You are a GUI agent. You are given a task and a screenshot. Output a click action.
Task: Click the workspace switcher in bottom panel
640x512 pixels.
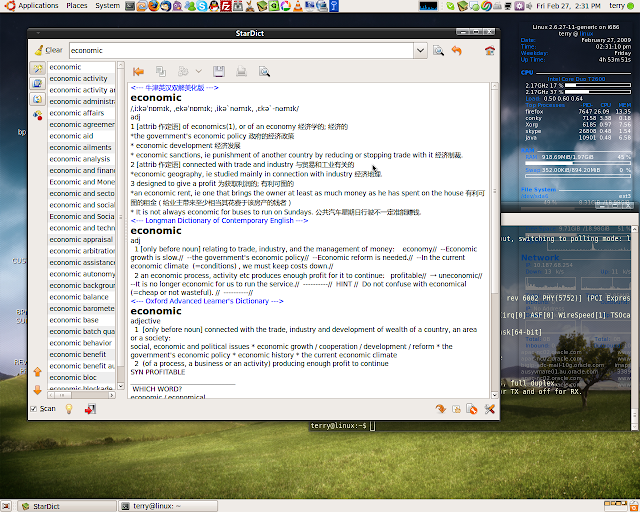click(x=616, y=505)
